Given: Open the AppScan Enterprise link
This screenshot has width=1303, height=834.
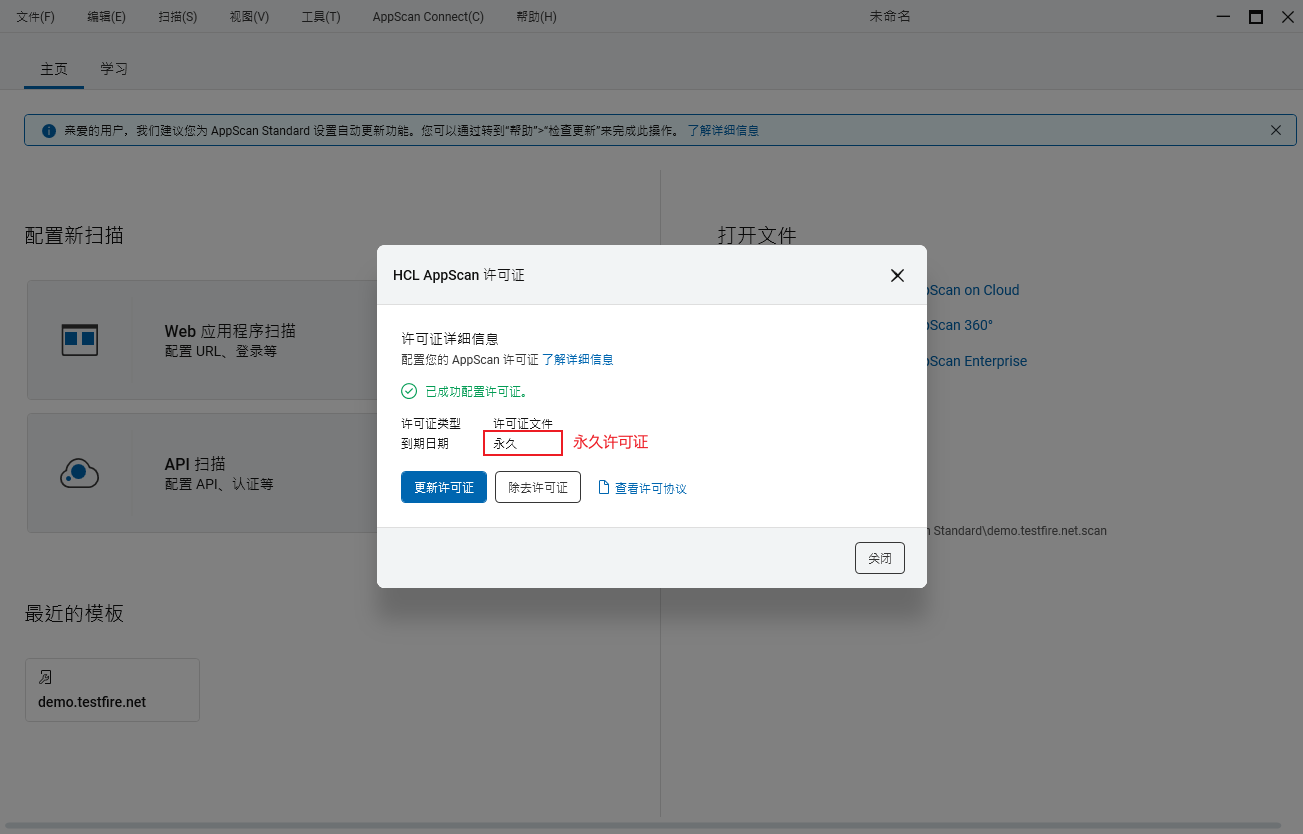Looking at the screenshot, I should coord(977,361).
